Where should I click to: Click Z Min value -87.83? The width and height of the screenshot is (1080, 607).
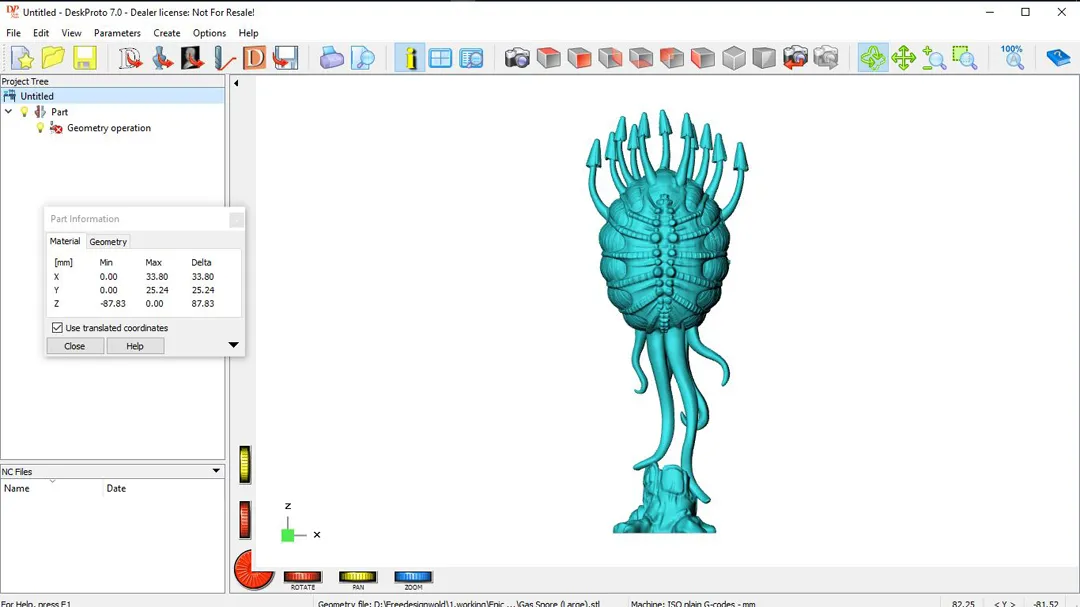(113, 303)
